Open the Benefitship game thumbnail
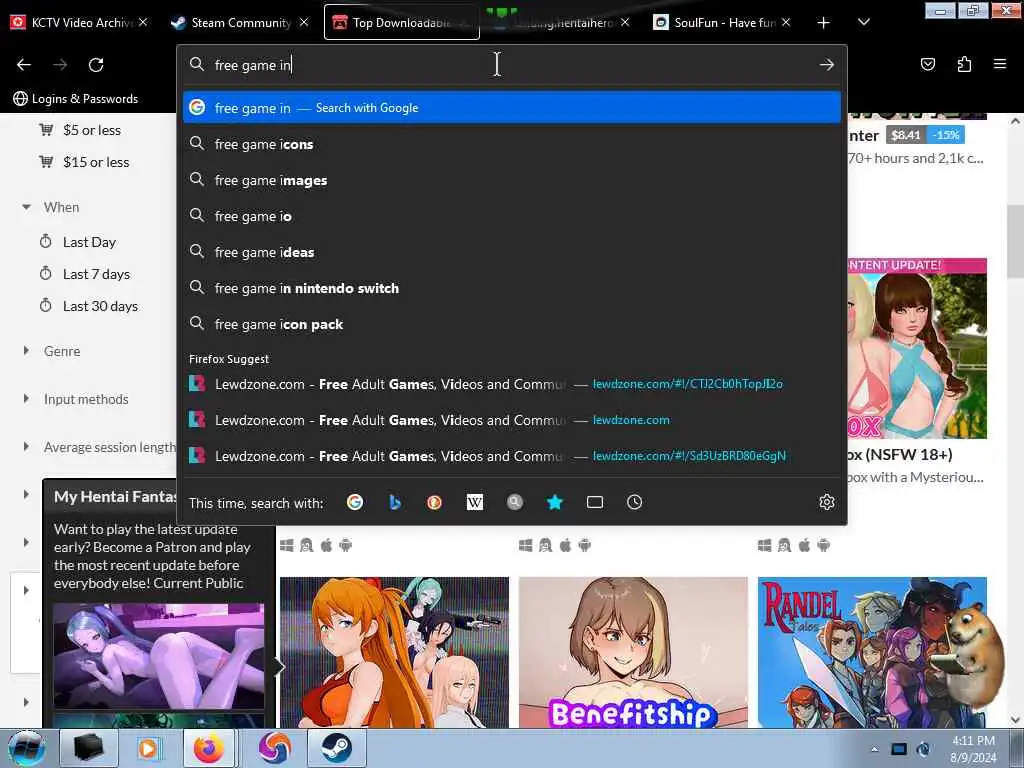This screenshot has height=768, width=1024. tap(633, 652)
